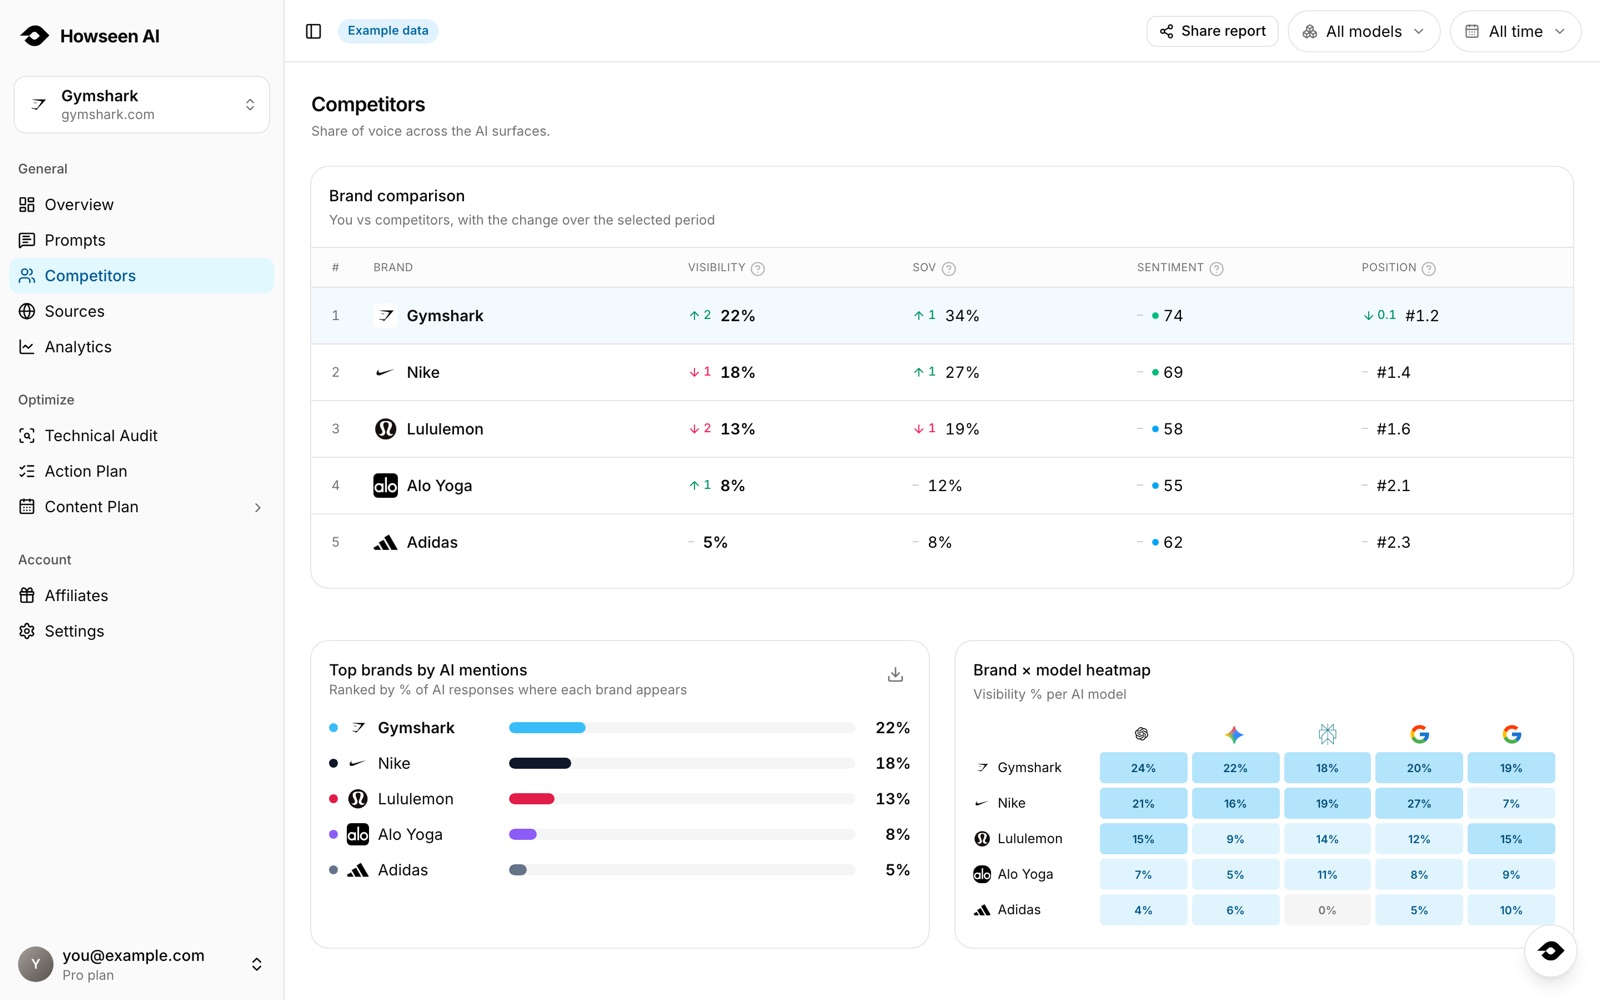The height and width of the screenshot is (1000, 1600).
Task: Expand the Content Plan submenu chevron
Action: point(257,507)
